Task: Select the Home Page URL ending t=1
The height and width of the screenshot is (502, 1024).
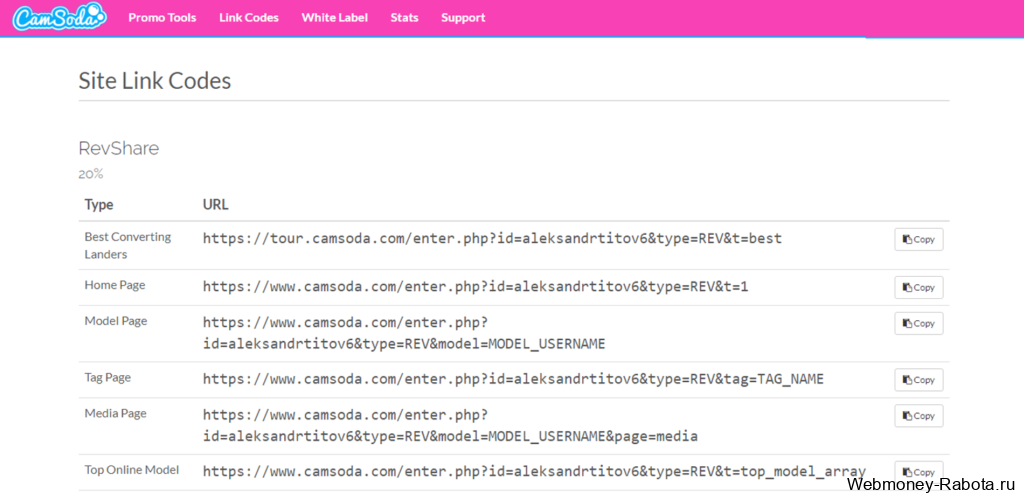Action: coord(475,286)
